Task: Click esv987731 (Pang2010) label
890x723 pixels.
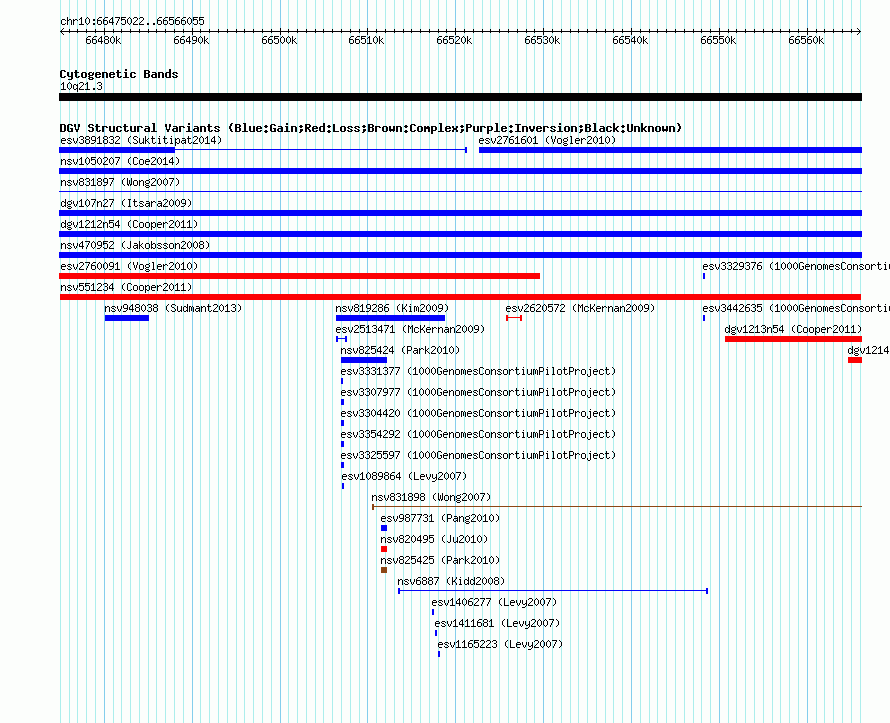Action: [440, 518]
